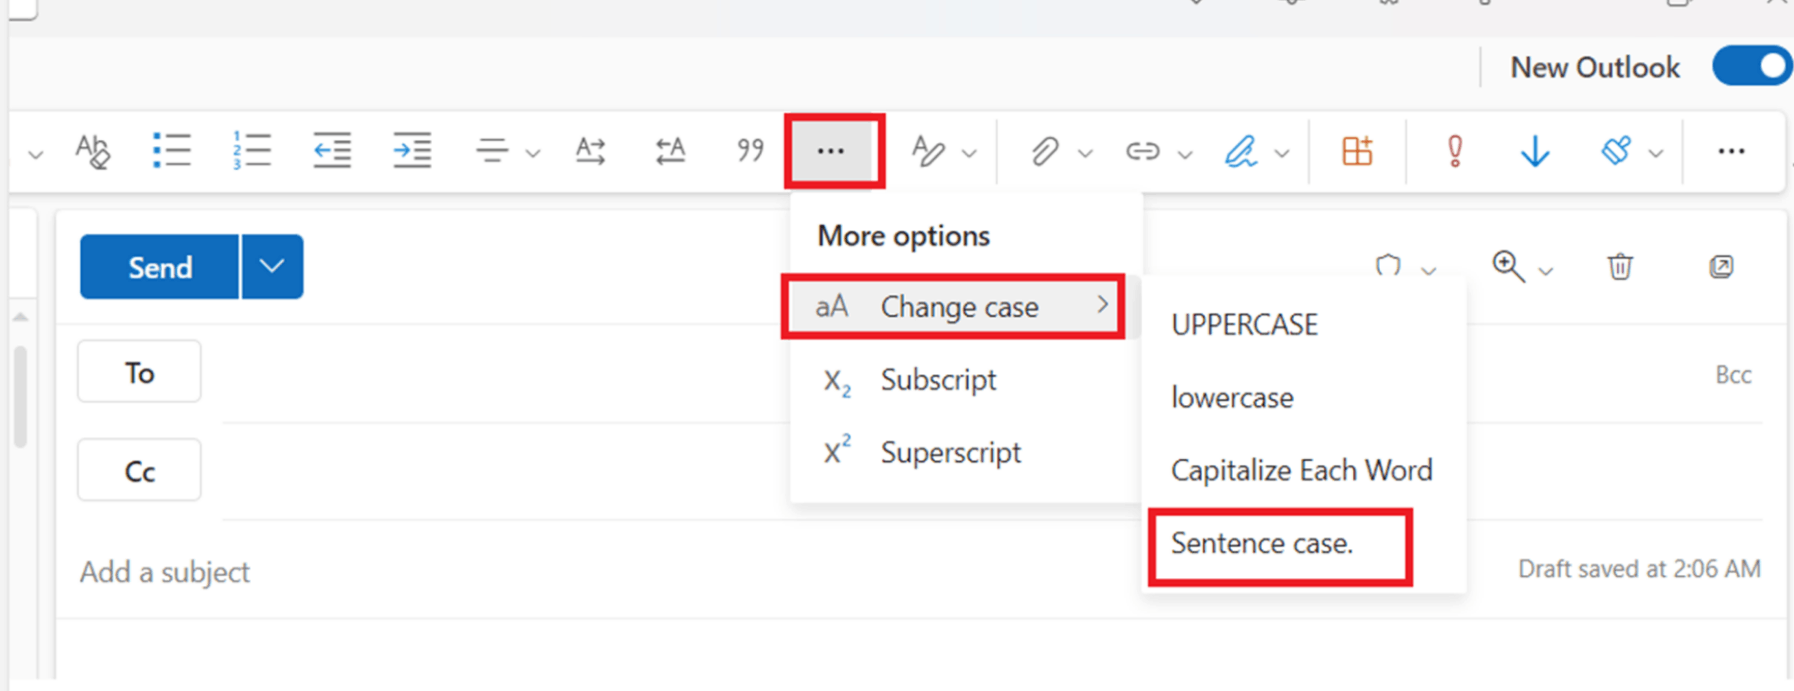
Task: Click the Send button
Action: coord(160,267)
